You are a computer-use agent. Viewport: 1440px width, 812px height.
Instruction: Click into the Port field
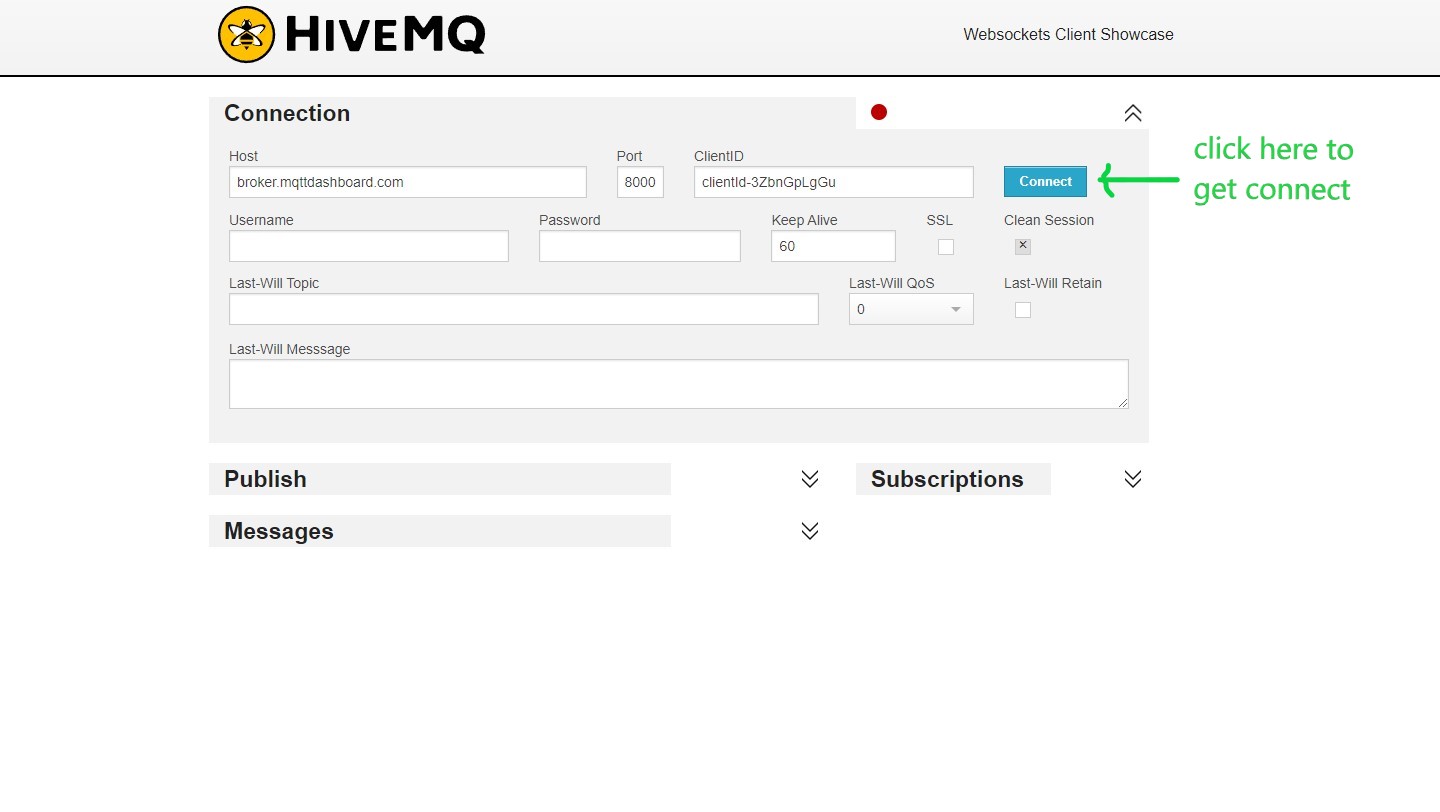click(640, 182)
